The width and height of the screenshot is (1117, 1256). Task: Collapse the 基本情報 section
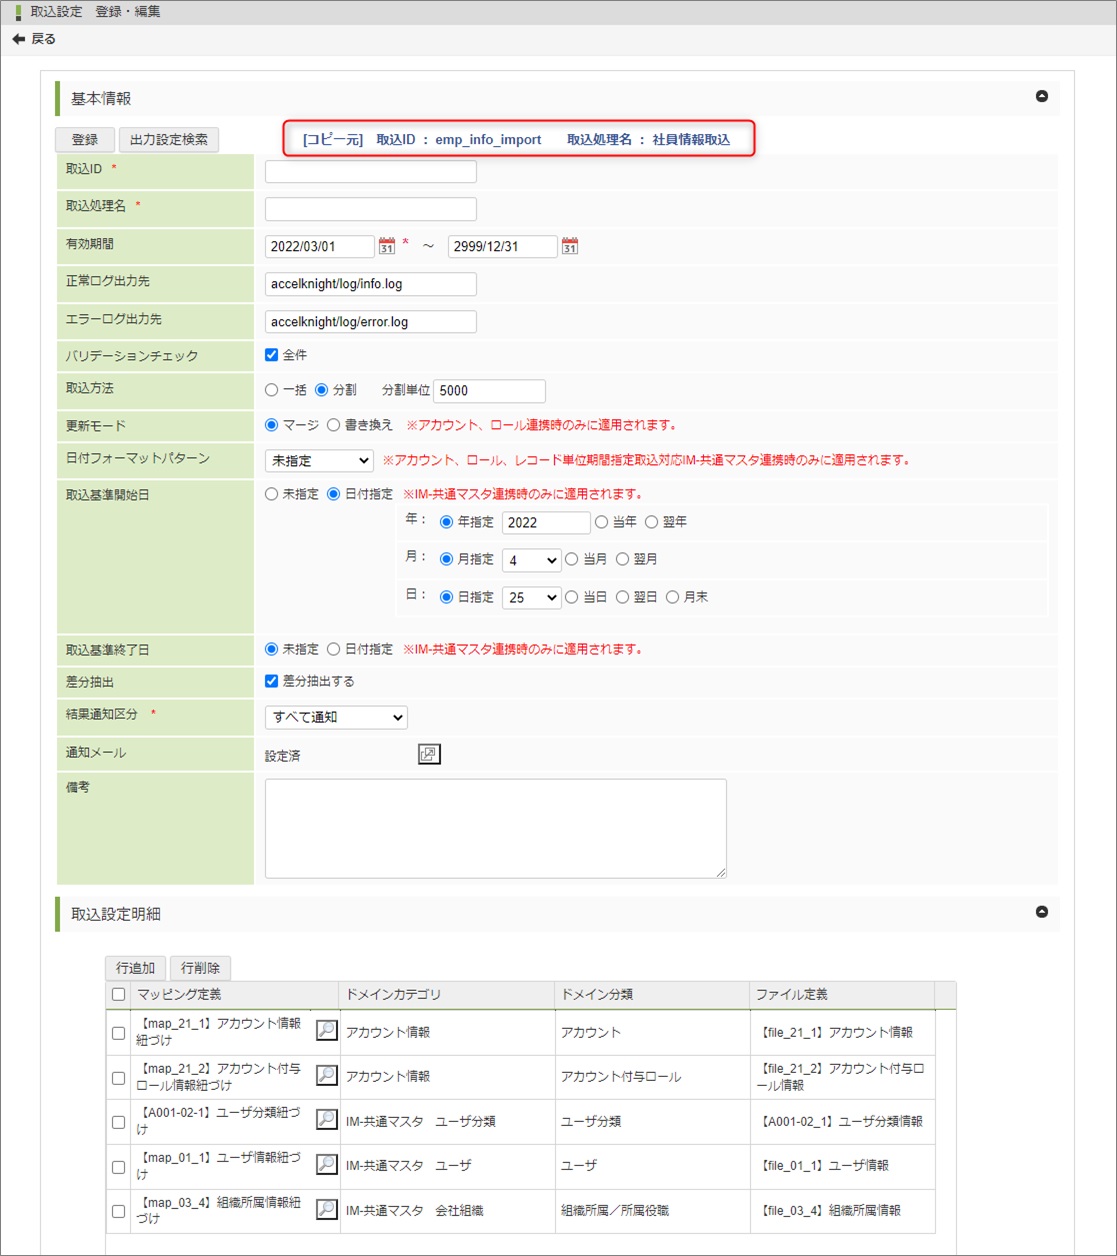coord(1042,97)
